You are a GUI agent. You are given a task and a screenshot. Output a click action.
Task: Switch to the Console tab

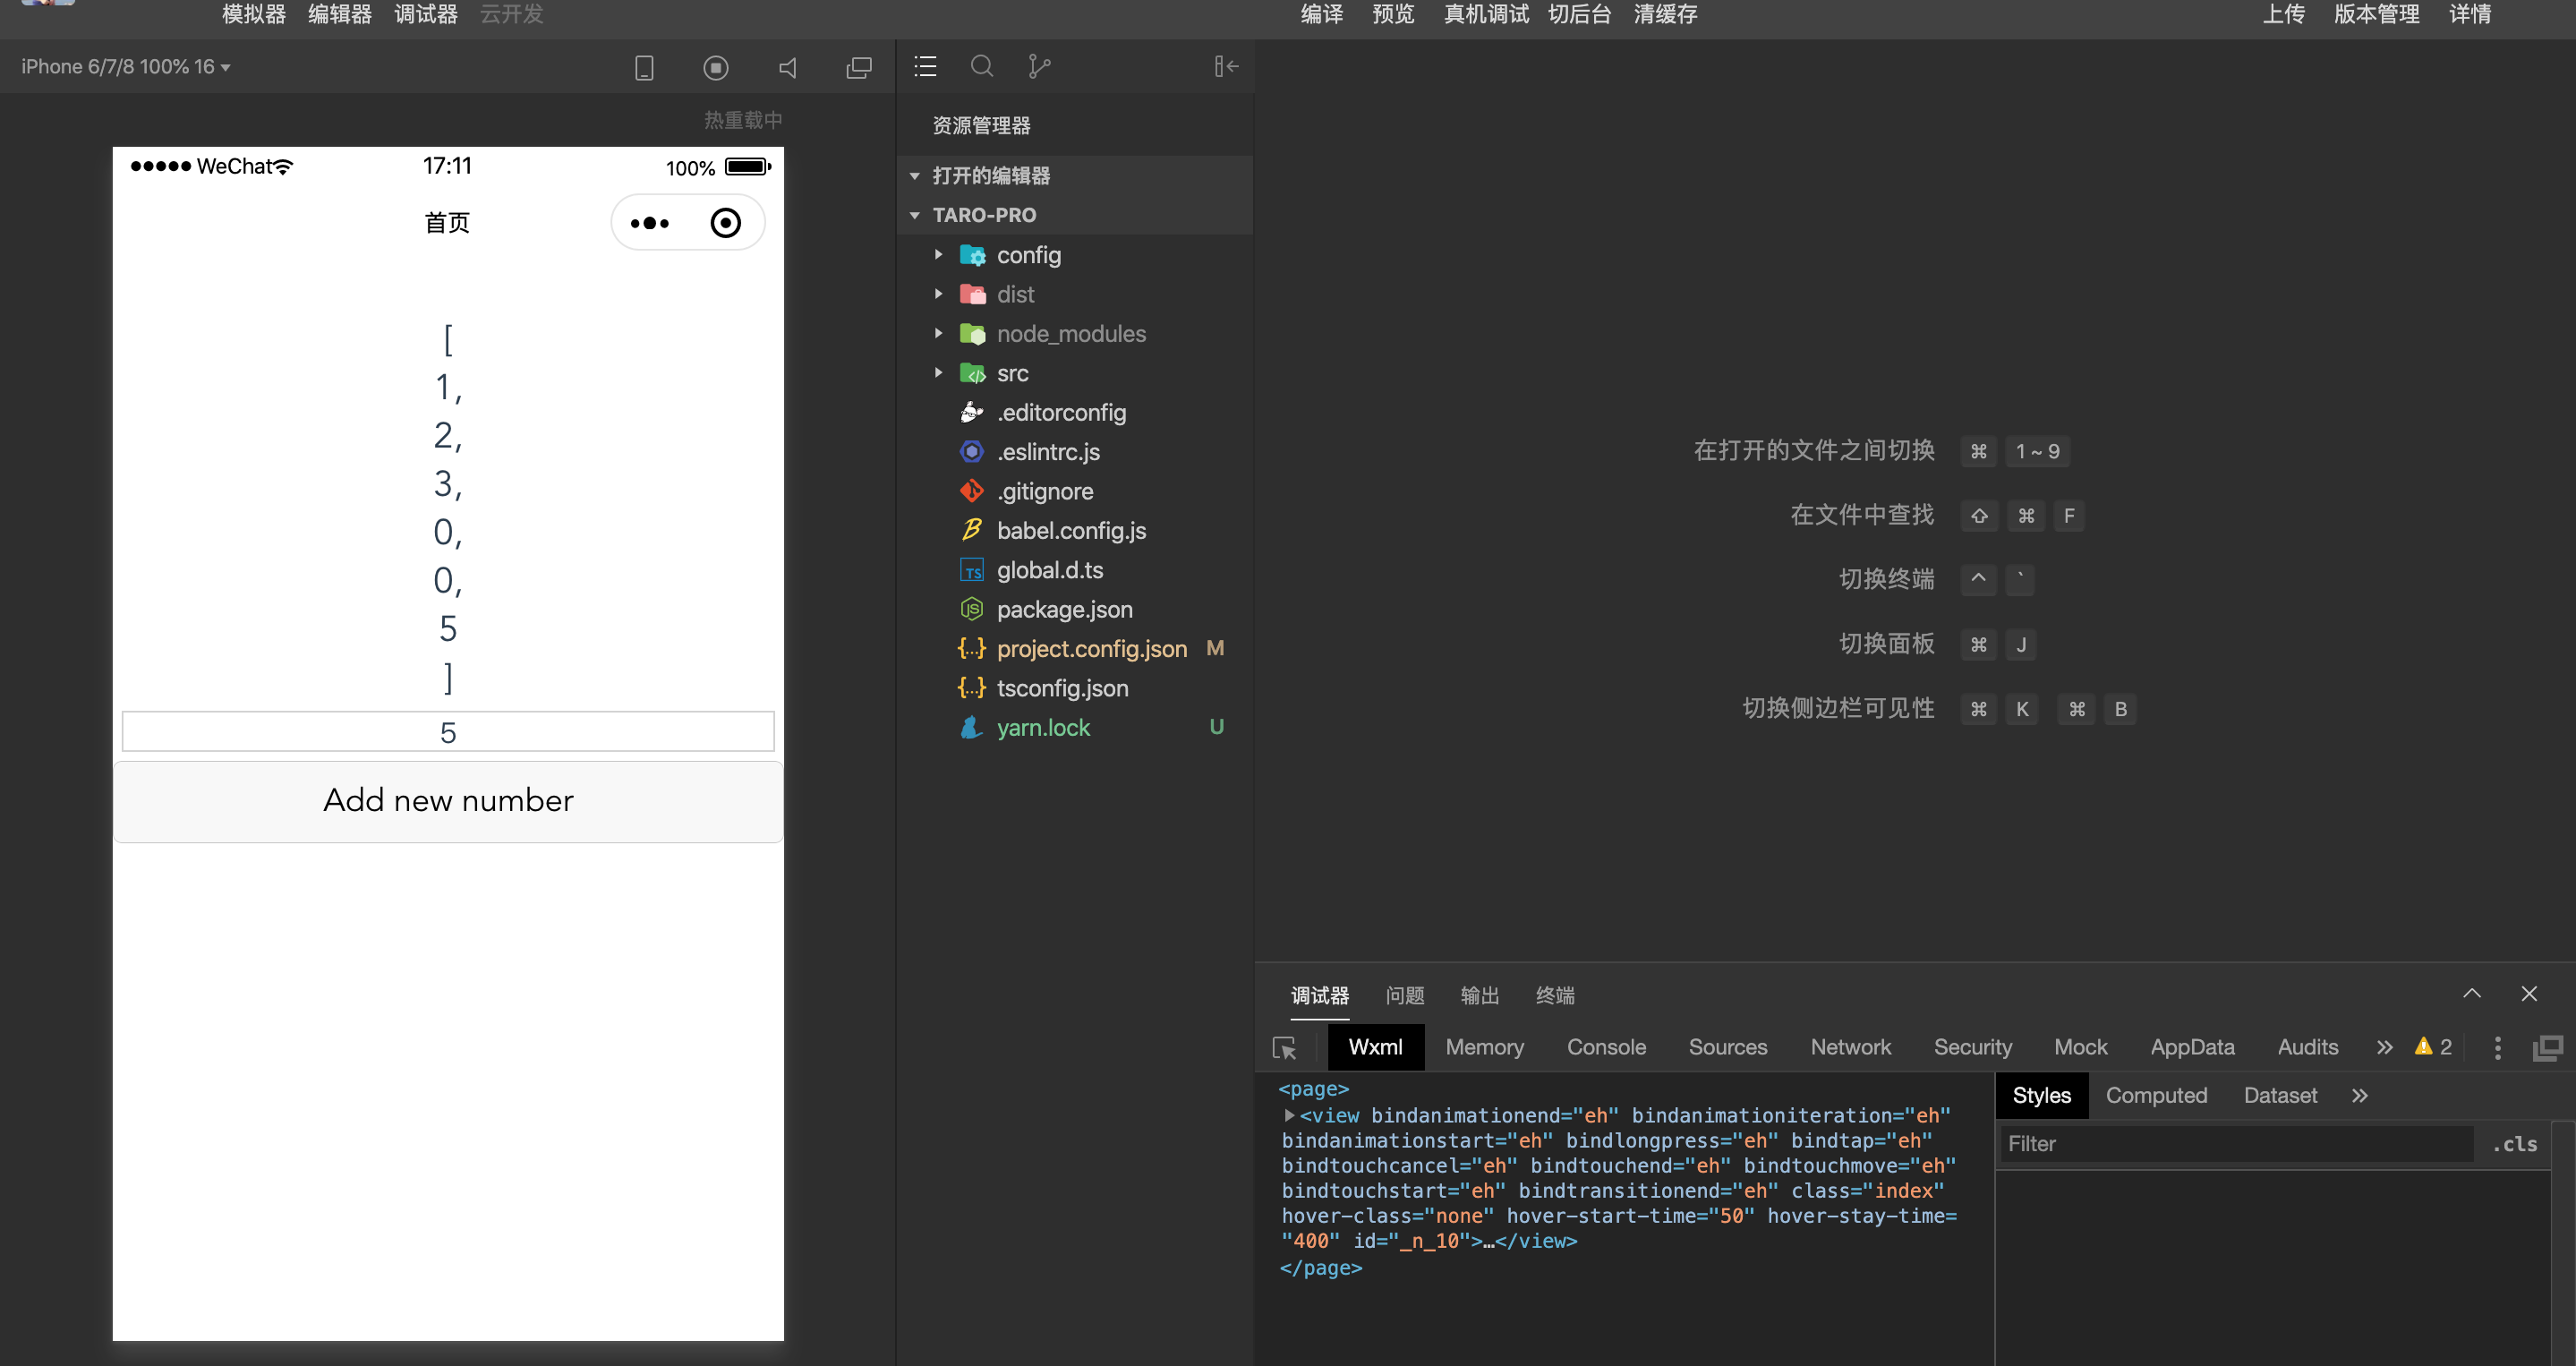1605,1047
